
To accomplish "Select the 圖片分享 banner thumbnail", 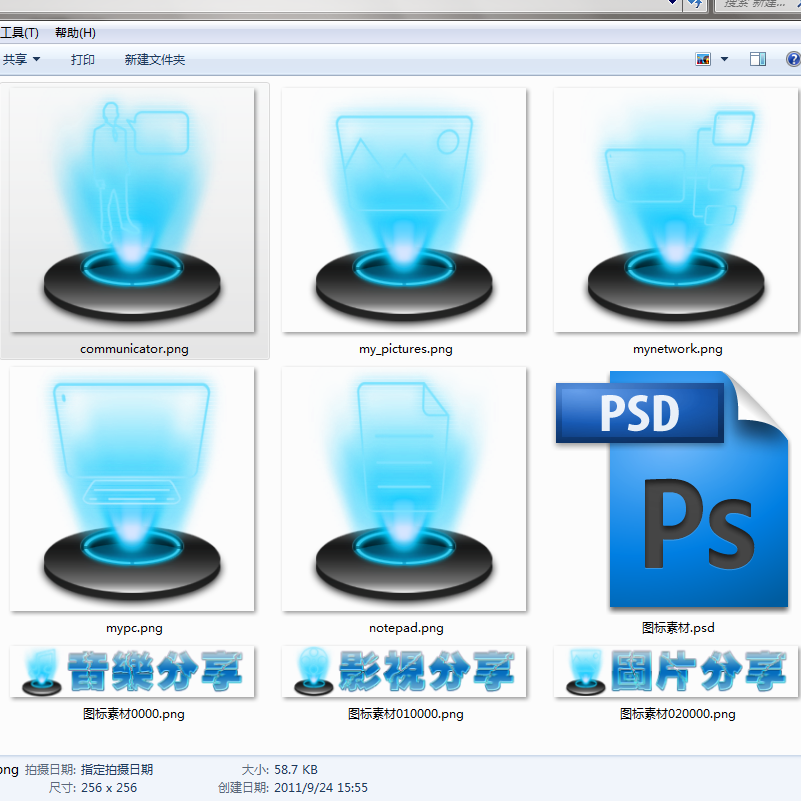I will coord(676,671).
